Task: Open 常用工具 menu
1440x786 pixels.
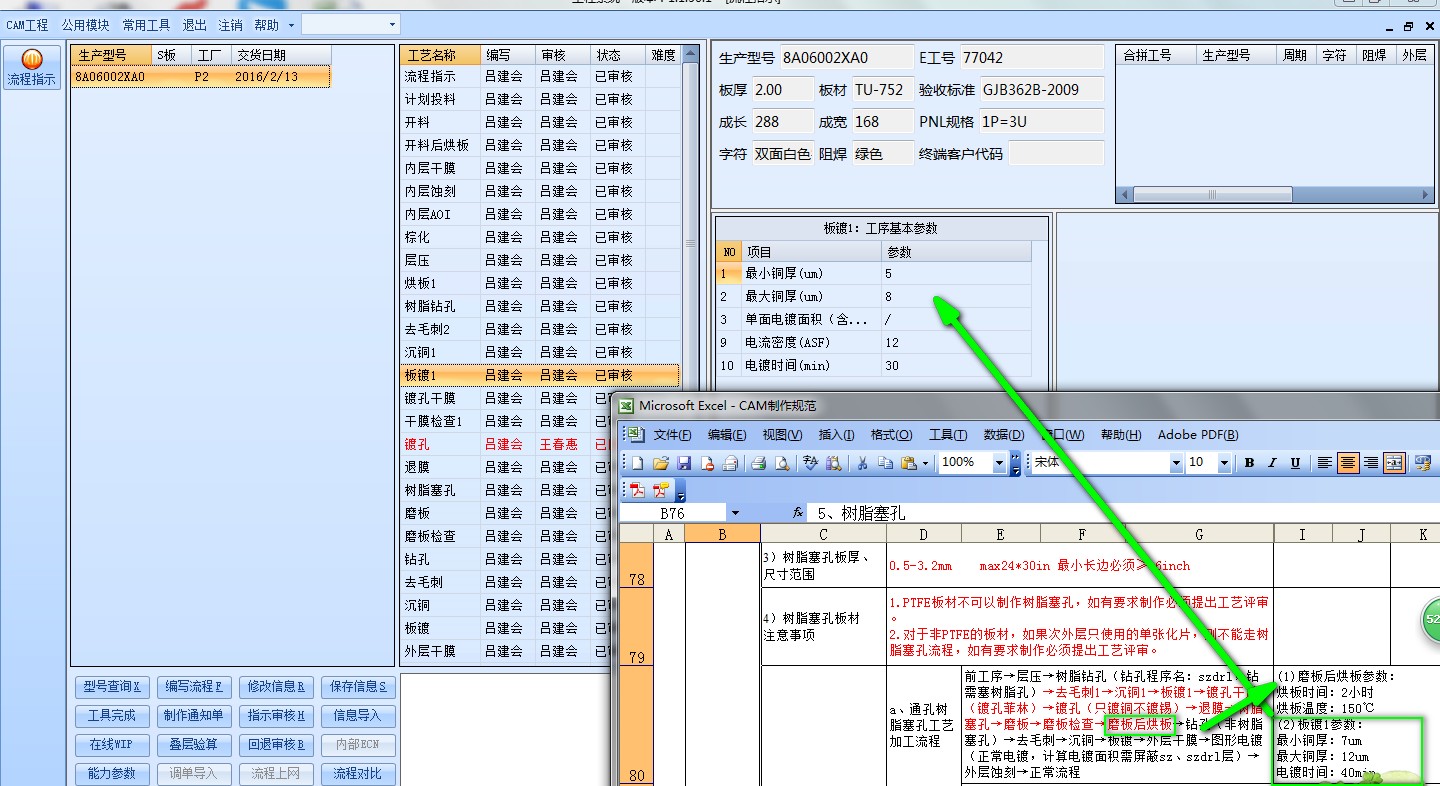Action: (147, 25)
